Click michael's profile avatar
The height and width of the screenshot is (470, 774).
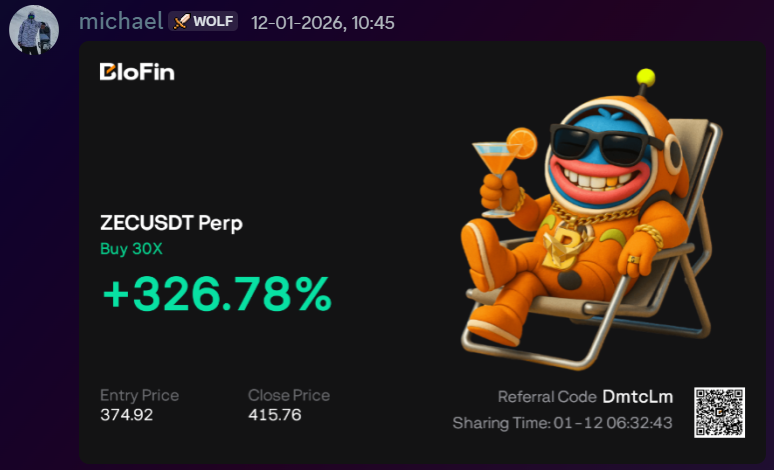[34, 29]
